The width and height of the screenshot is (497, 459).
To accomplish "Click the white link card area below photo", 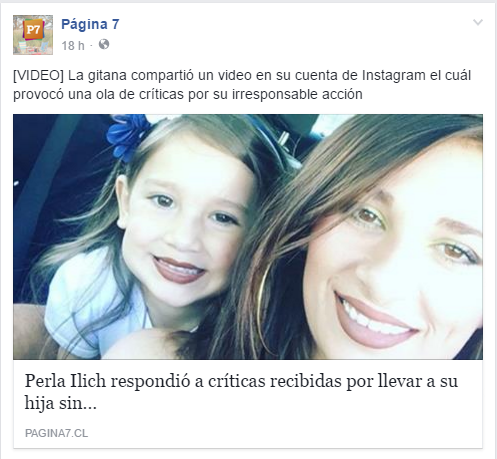I will [248, 403].
